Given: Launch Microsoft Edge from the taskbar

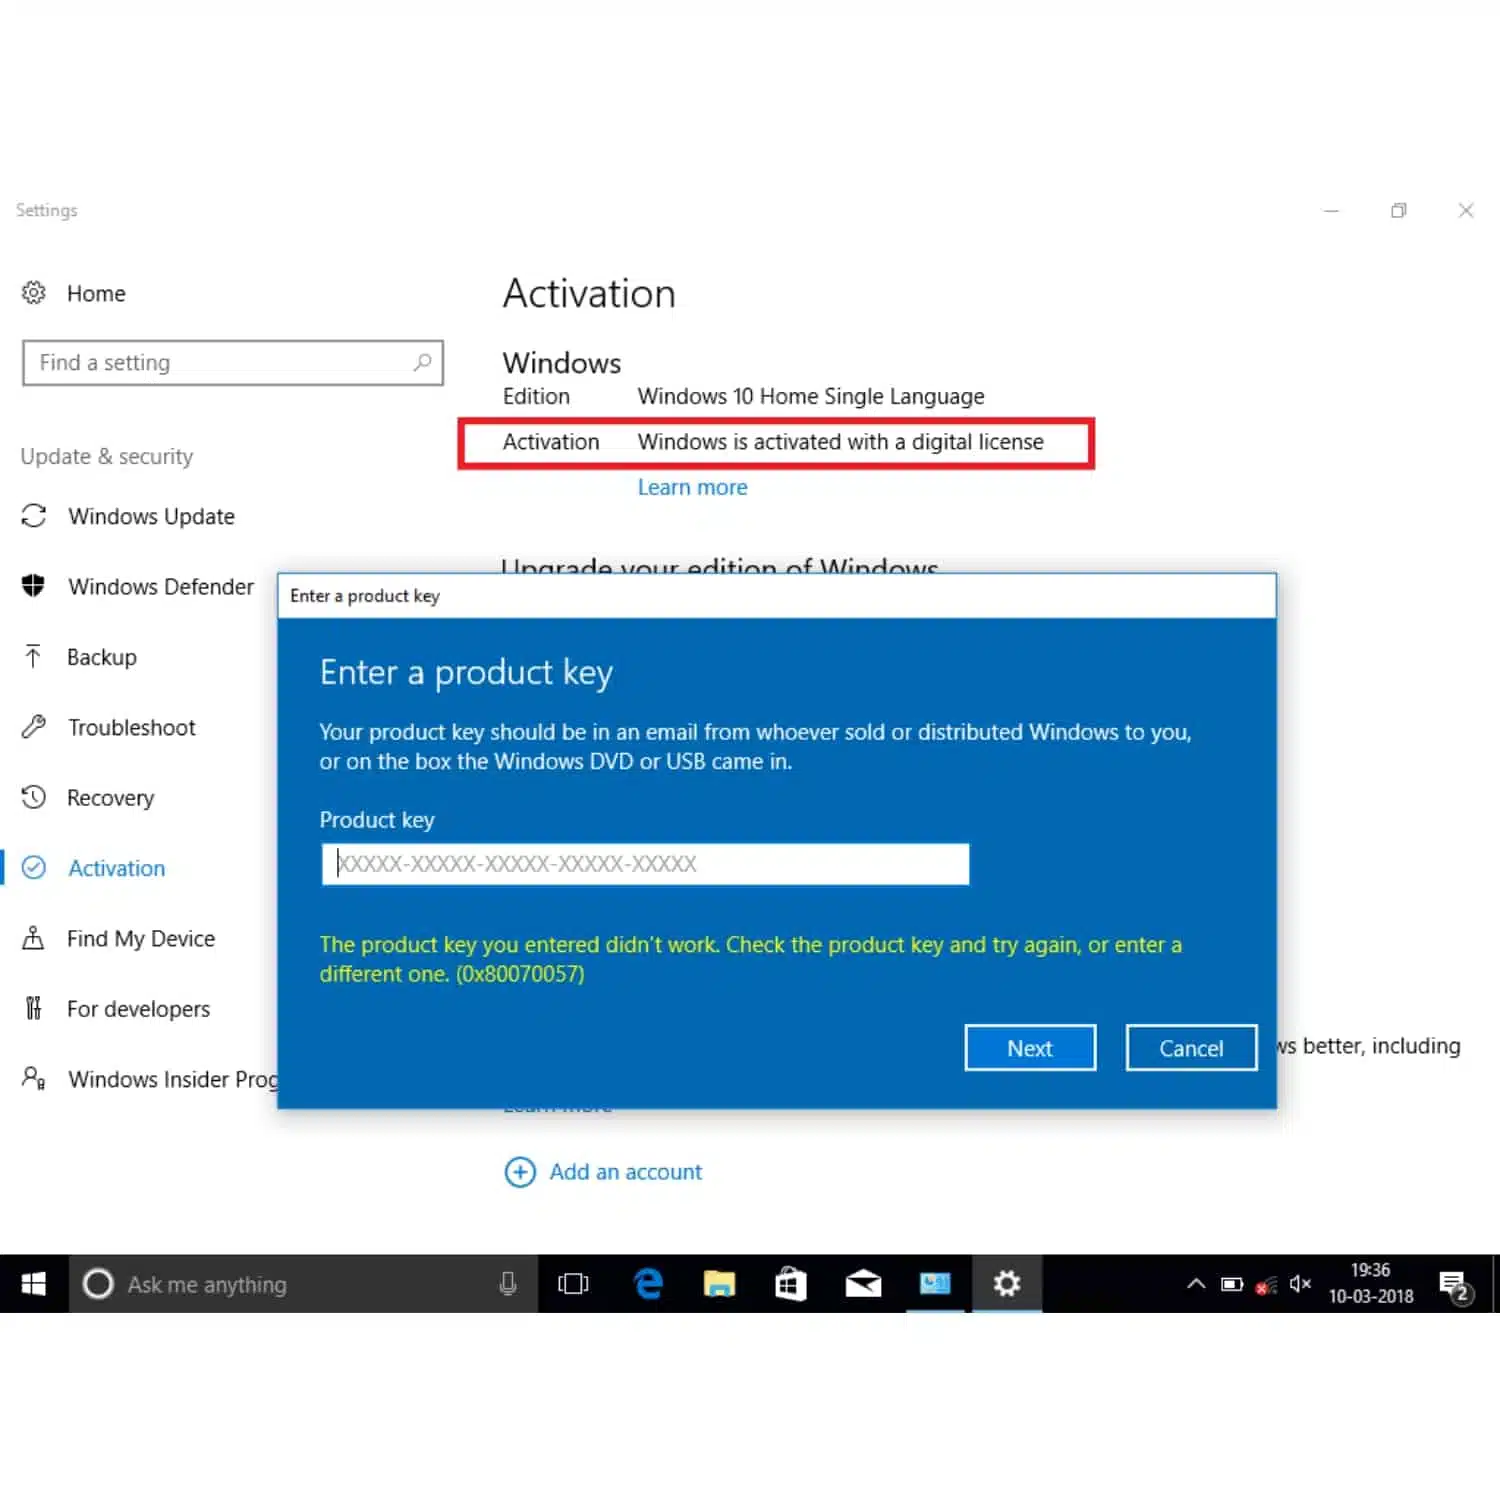Looking at the screenshot, I should point(649,1284).
